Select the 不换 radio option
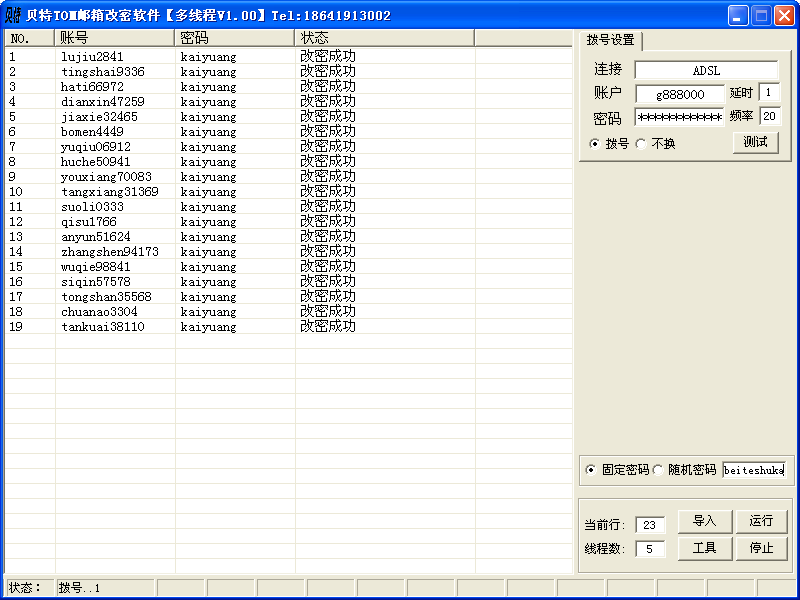Screen dimensions: 800x600 (x=641, y=143)
